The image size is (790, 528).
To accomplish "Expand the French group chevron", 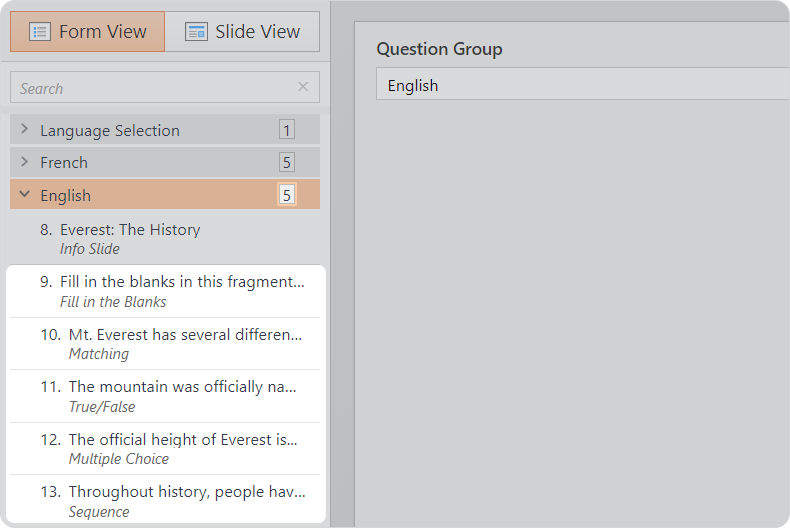I will pos(25,162).
